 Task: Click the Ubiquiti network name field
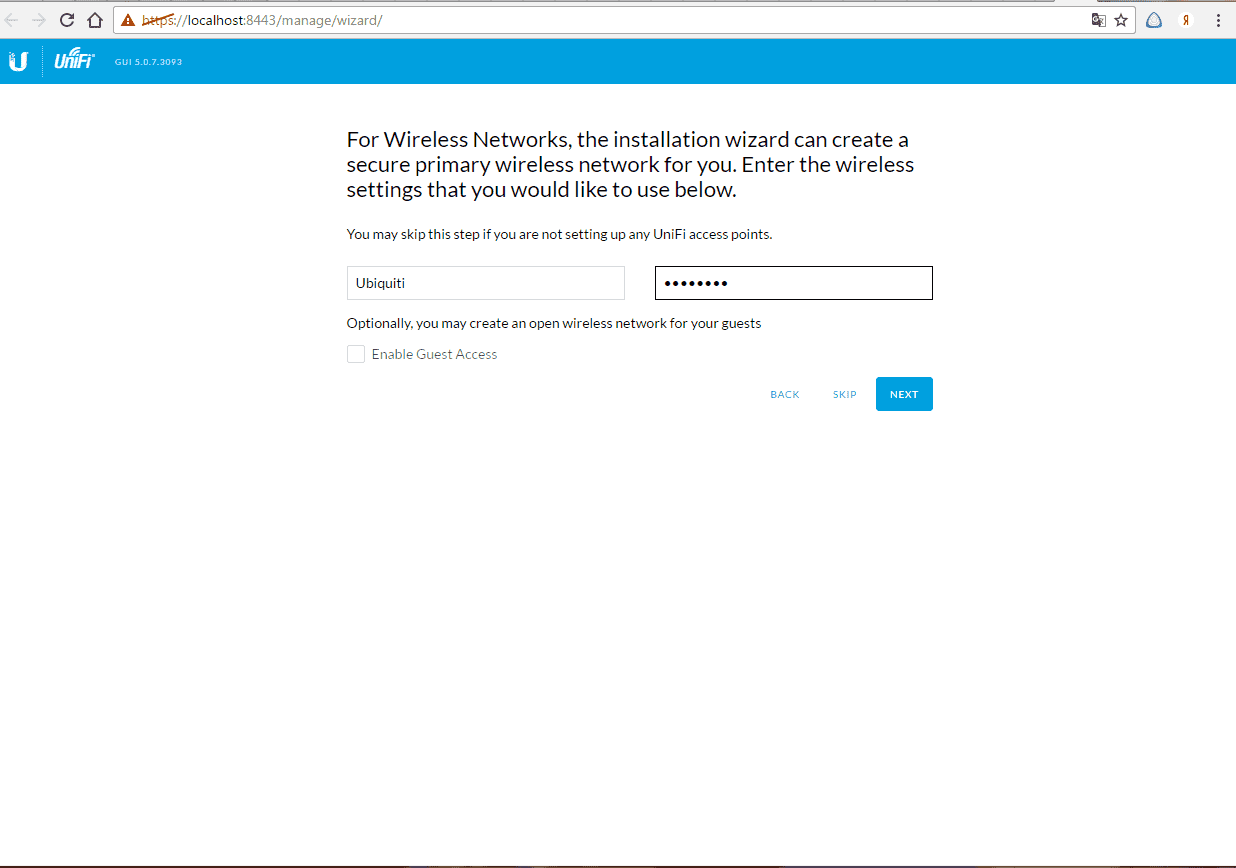[x=485, y=283]
